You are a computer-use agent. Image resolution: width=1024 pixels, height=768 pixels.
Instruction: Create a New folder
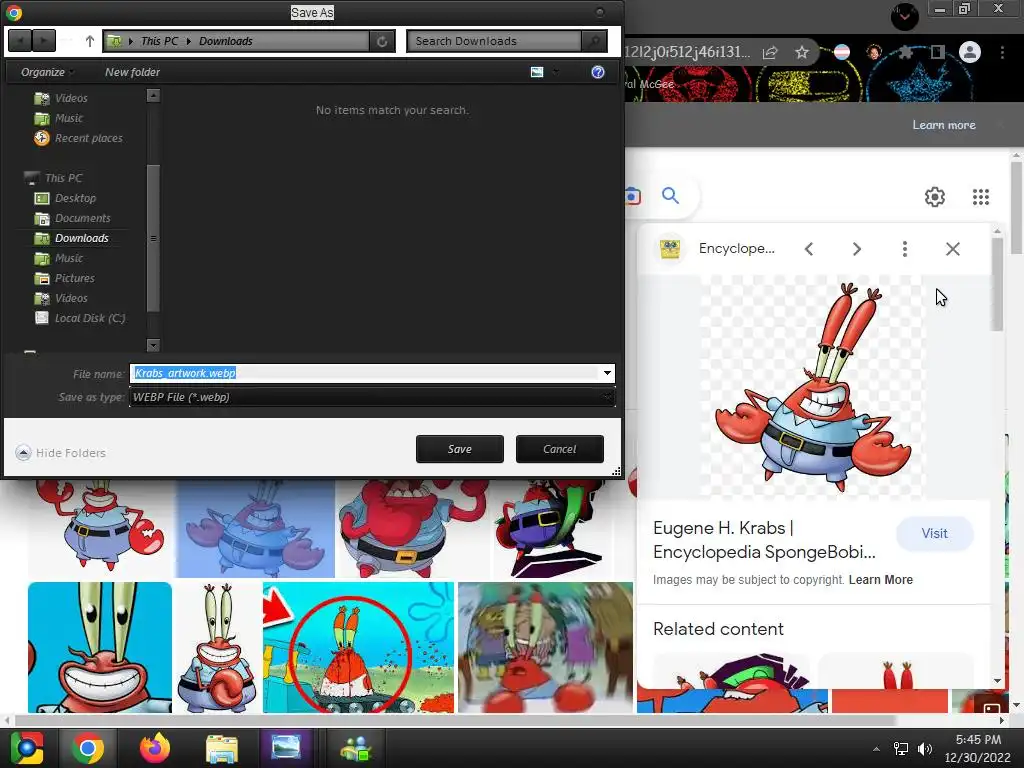pyautogui.click(x=132, y=72)
